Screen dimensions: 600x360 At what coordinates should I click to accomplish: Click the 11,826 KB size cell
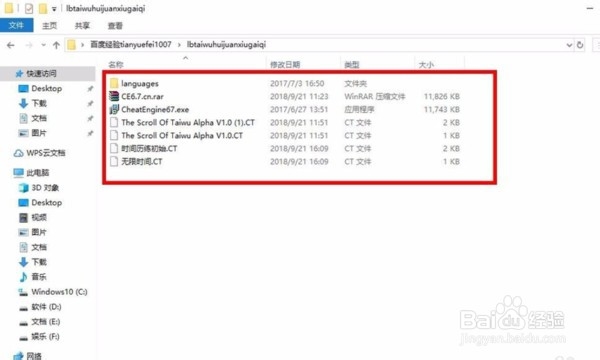(x=442, y=96)
